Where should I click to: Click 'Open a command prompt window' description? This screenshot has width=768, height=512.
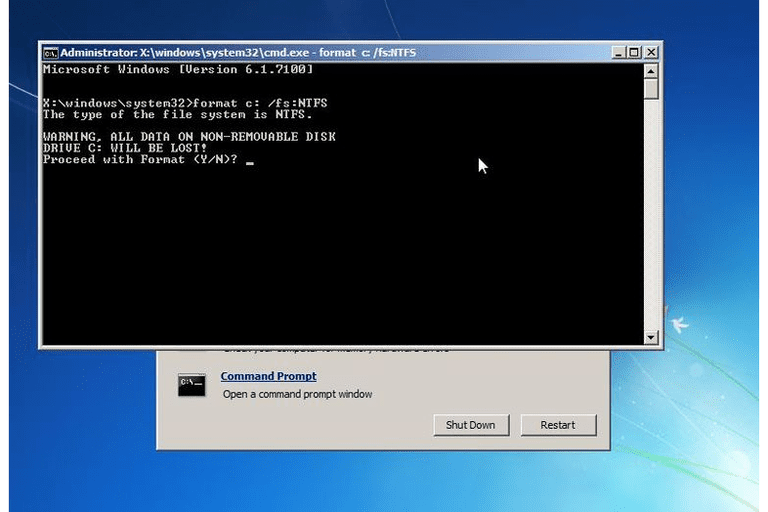(x=297, y=394)
